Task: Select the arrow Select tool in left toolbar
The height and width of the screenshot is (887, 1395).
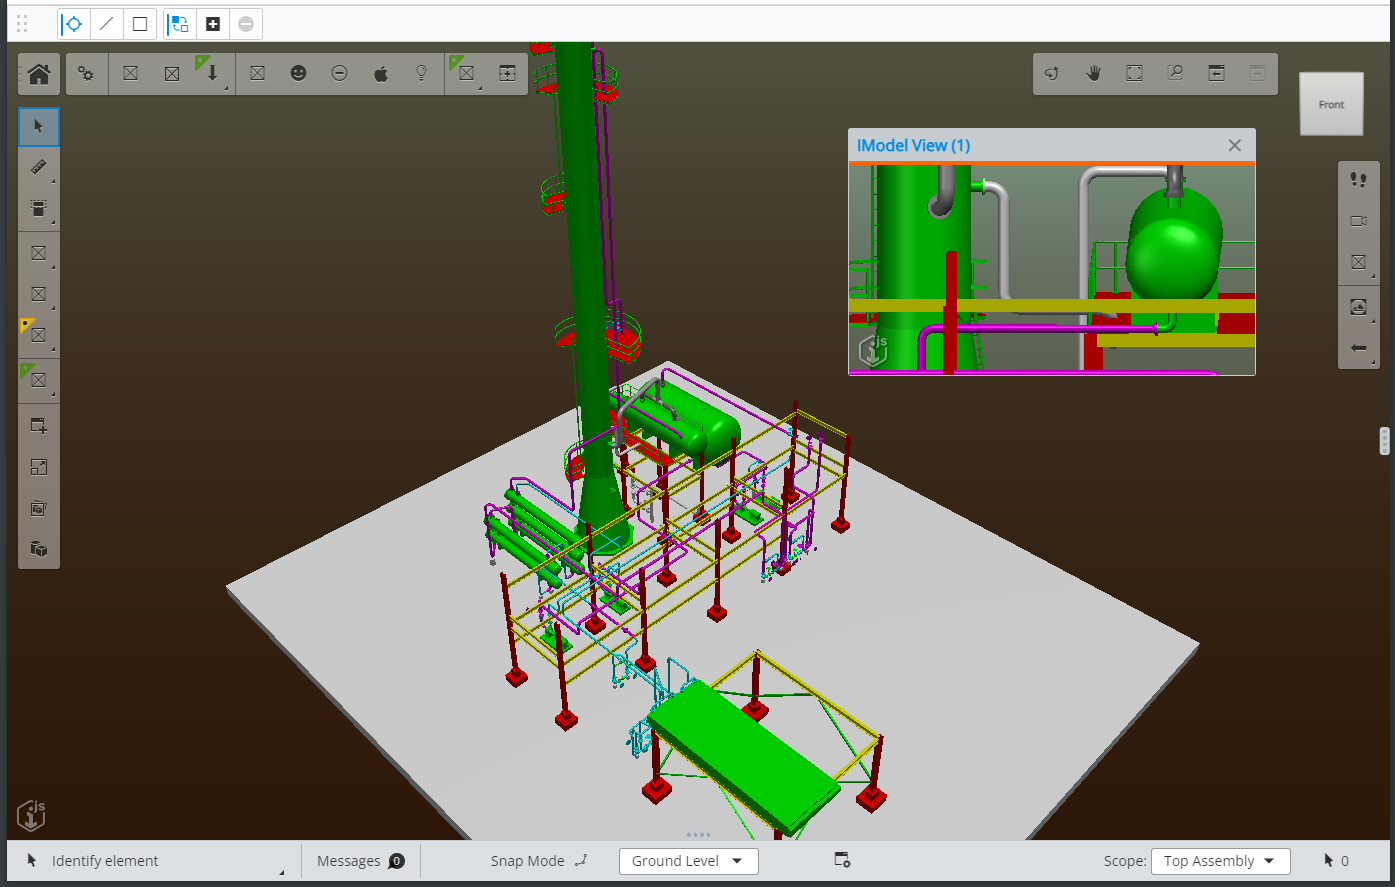Action: point(39,127)
